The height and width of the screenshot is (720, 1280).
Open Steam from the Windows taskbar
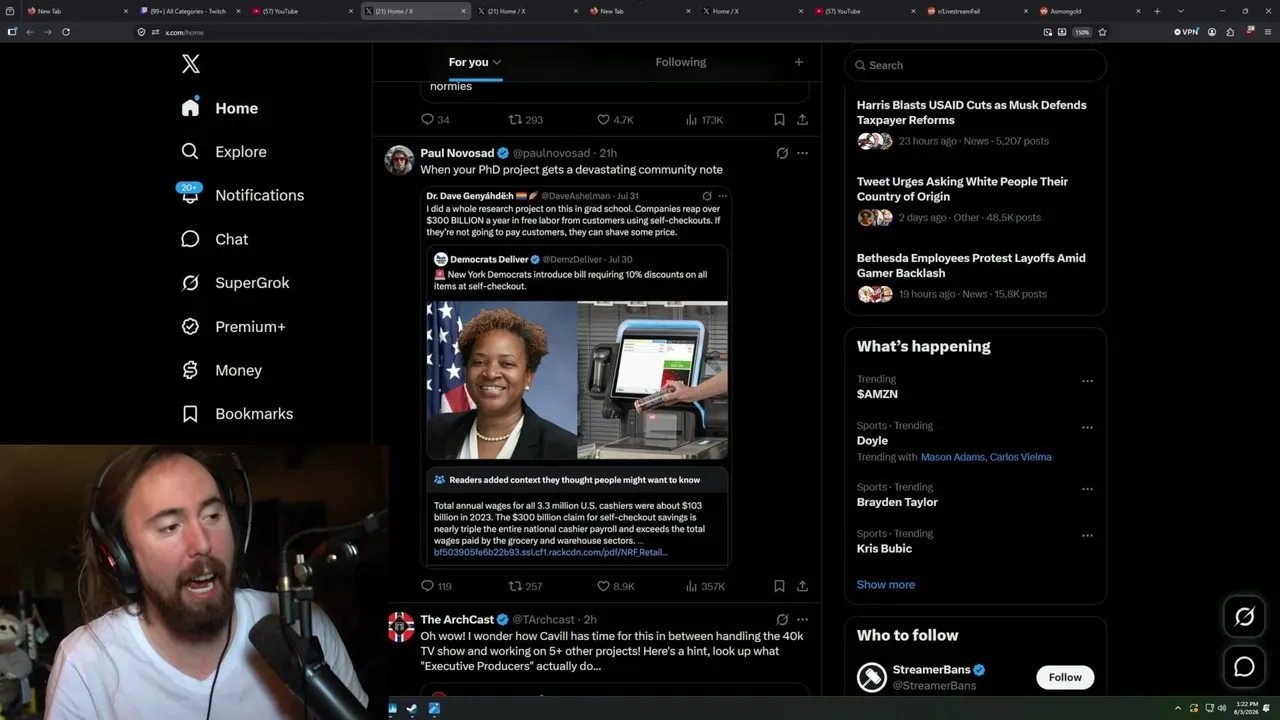coord(412,709)
